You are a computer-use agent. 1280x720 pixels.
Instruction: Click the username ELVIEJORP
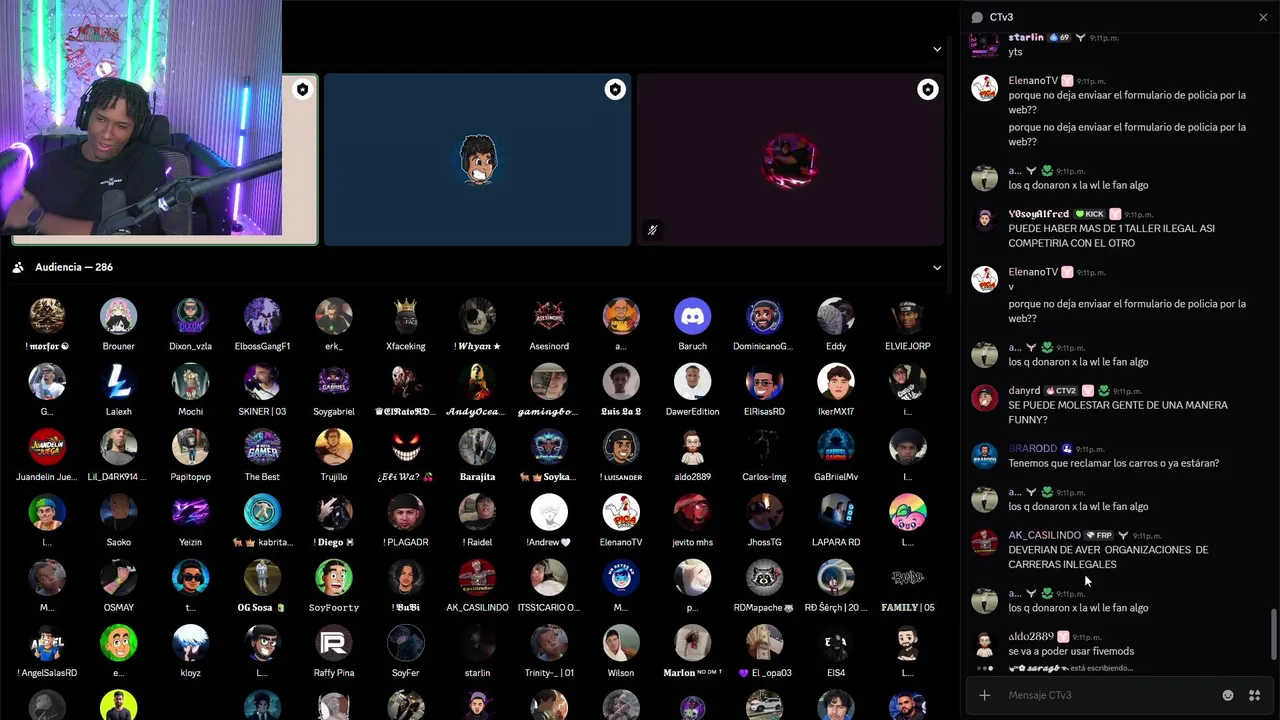coord(908,346)
